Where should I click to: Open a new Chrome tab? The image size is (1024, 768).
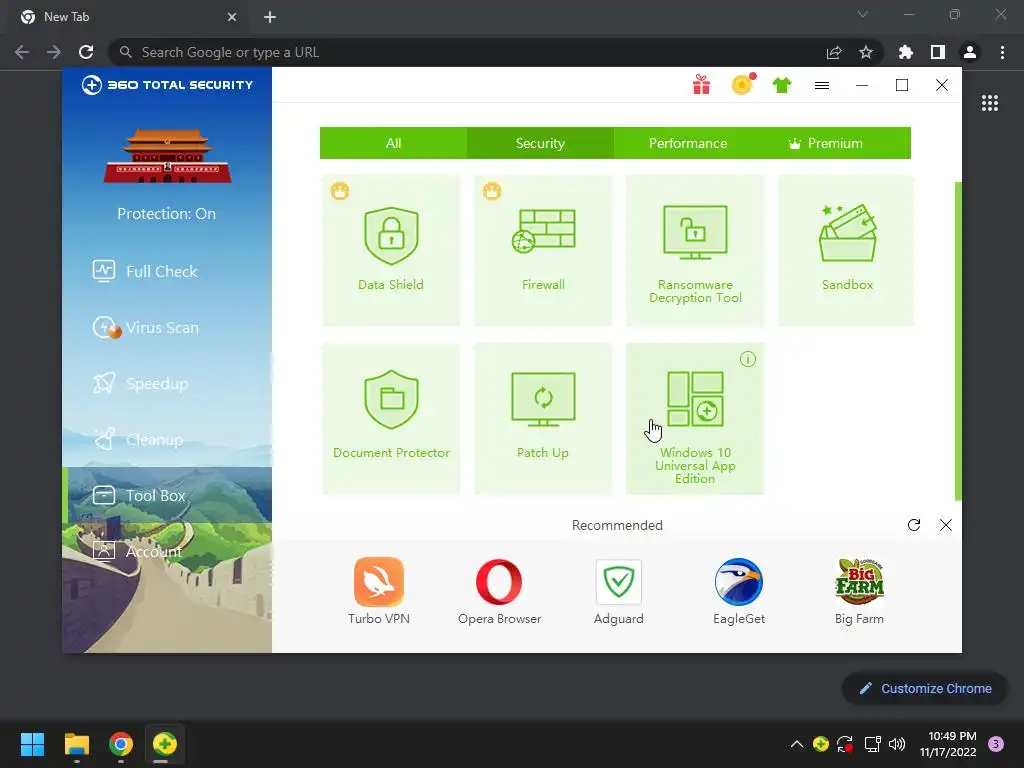270,17
